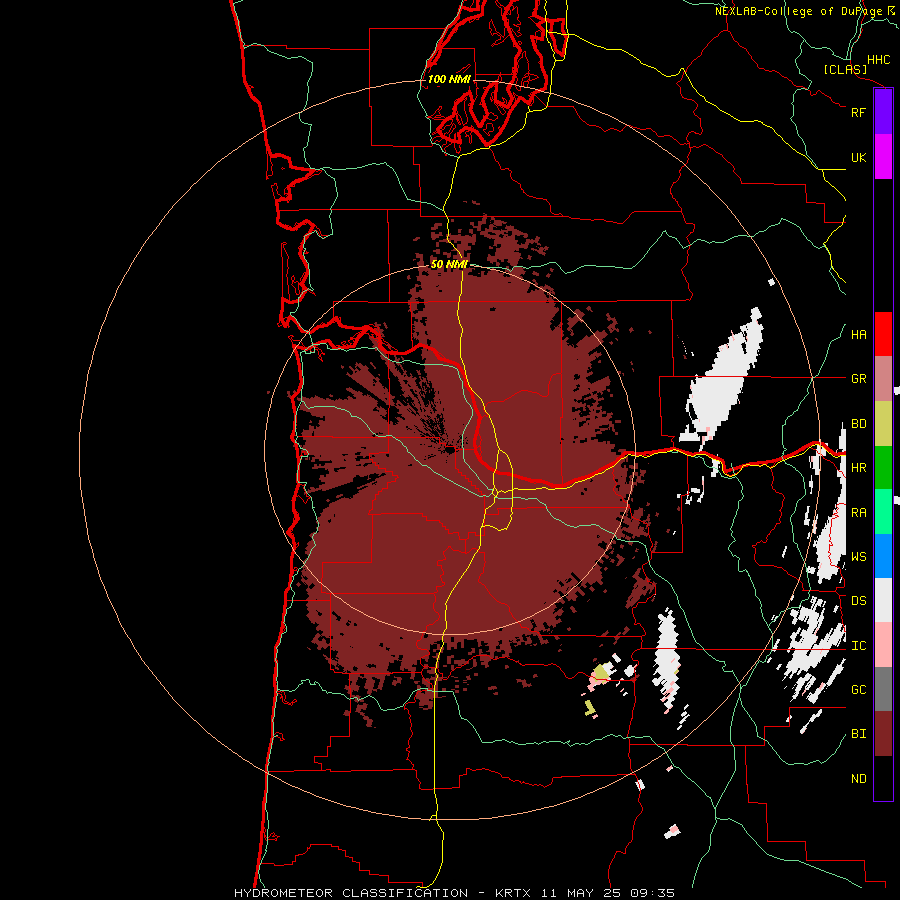Click the BI legend label
The width and height of the screenshot is (900, 900).
[x=858, y=734]
